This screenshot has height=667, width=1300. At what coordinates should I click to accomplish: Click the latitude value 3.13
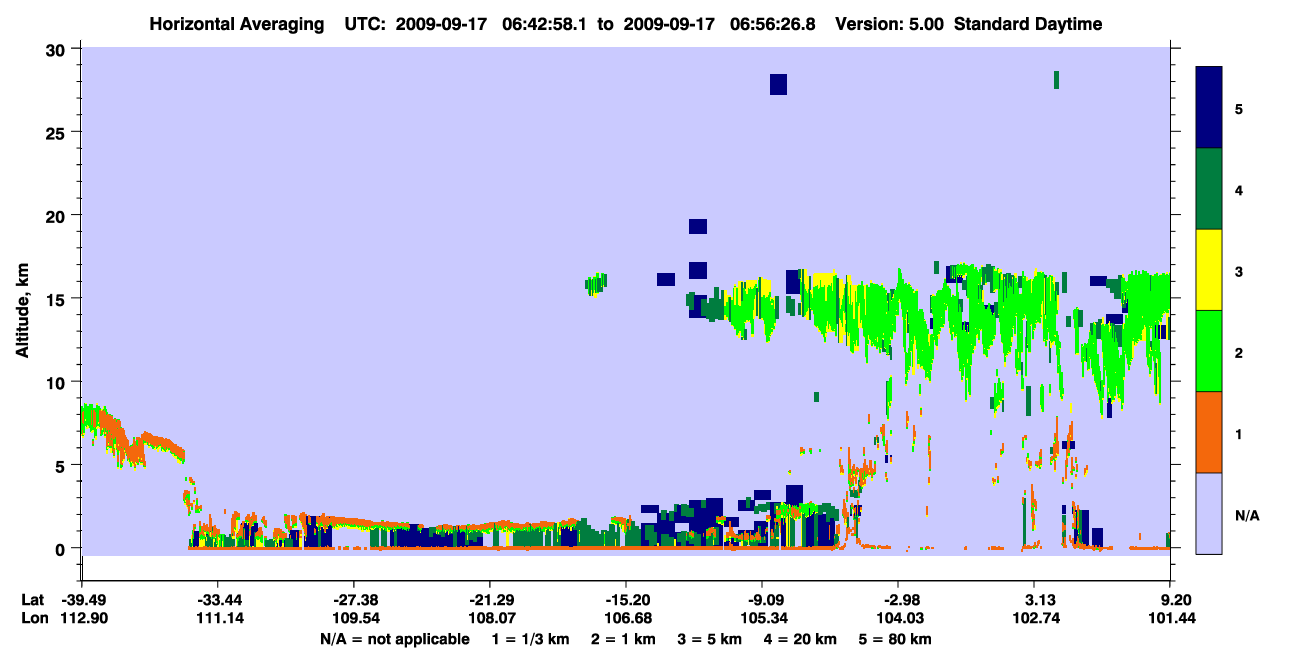[x=1035, y=599]
